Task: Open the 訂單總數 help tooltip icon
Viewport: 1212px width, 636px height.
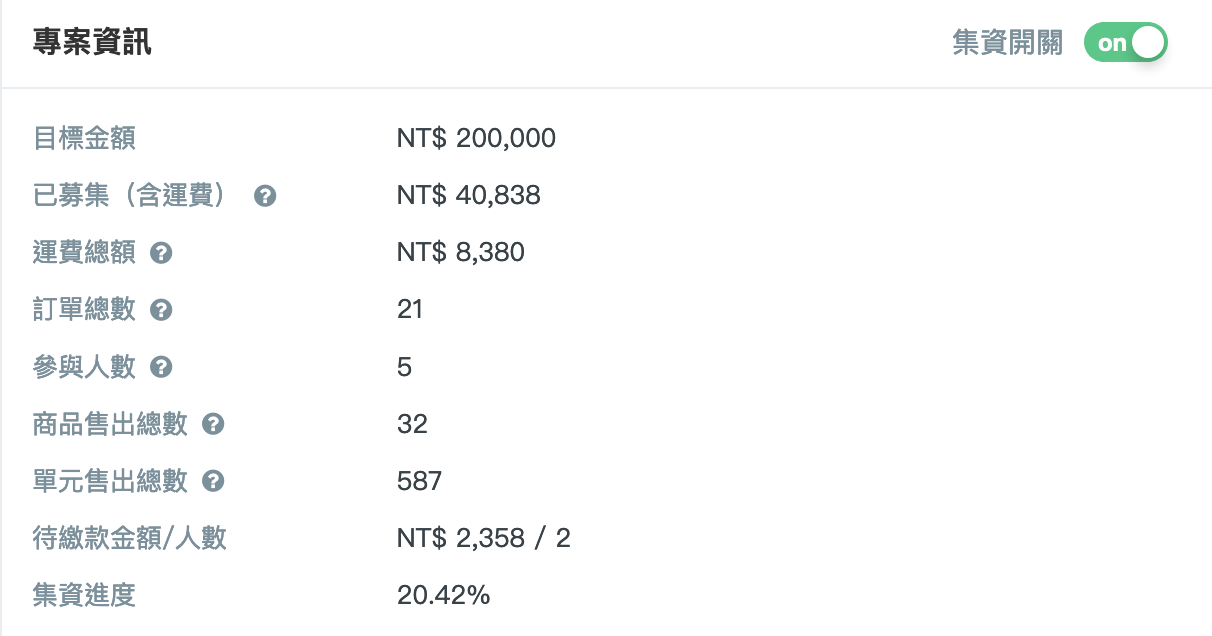Action: 161,310
